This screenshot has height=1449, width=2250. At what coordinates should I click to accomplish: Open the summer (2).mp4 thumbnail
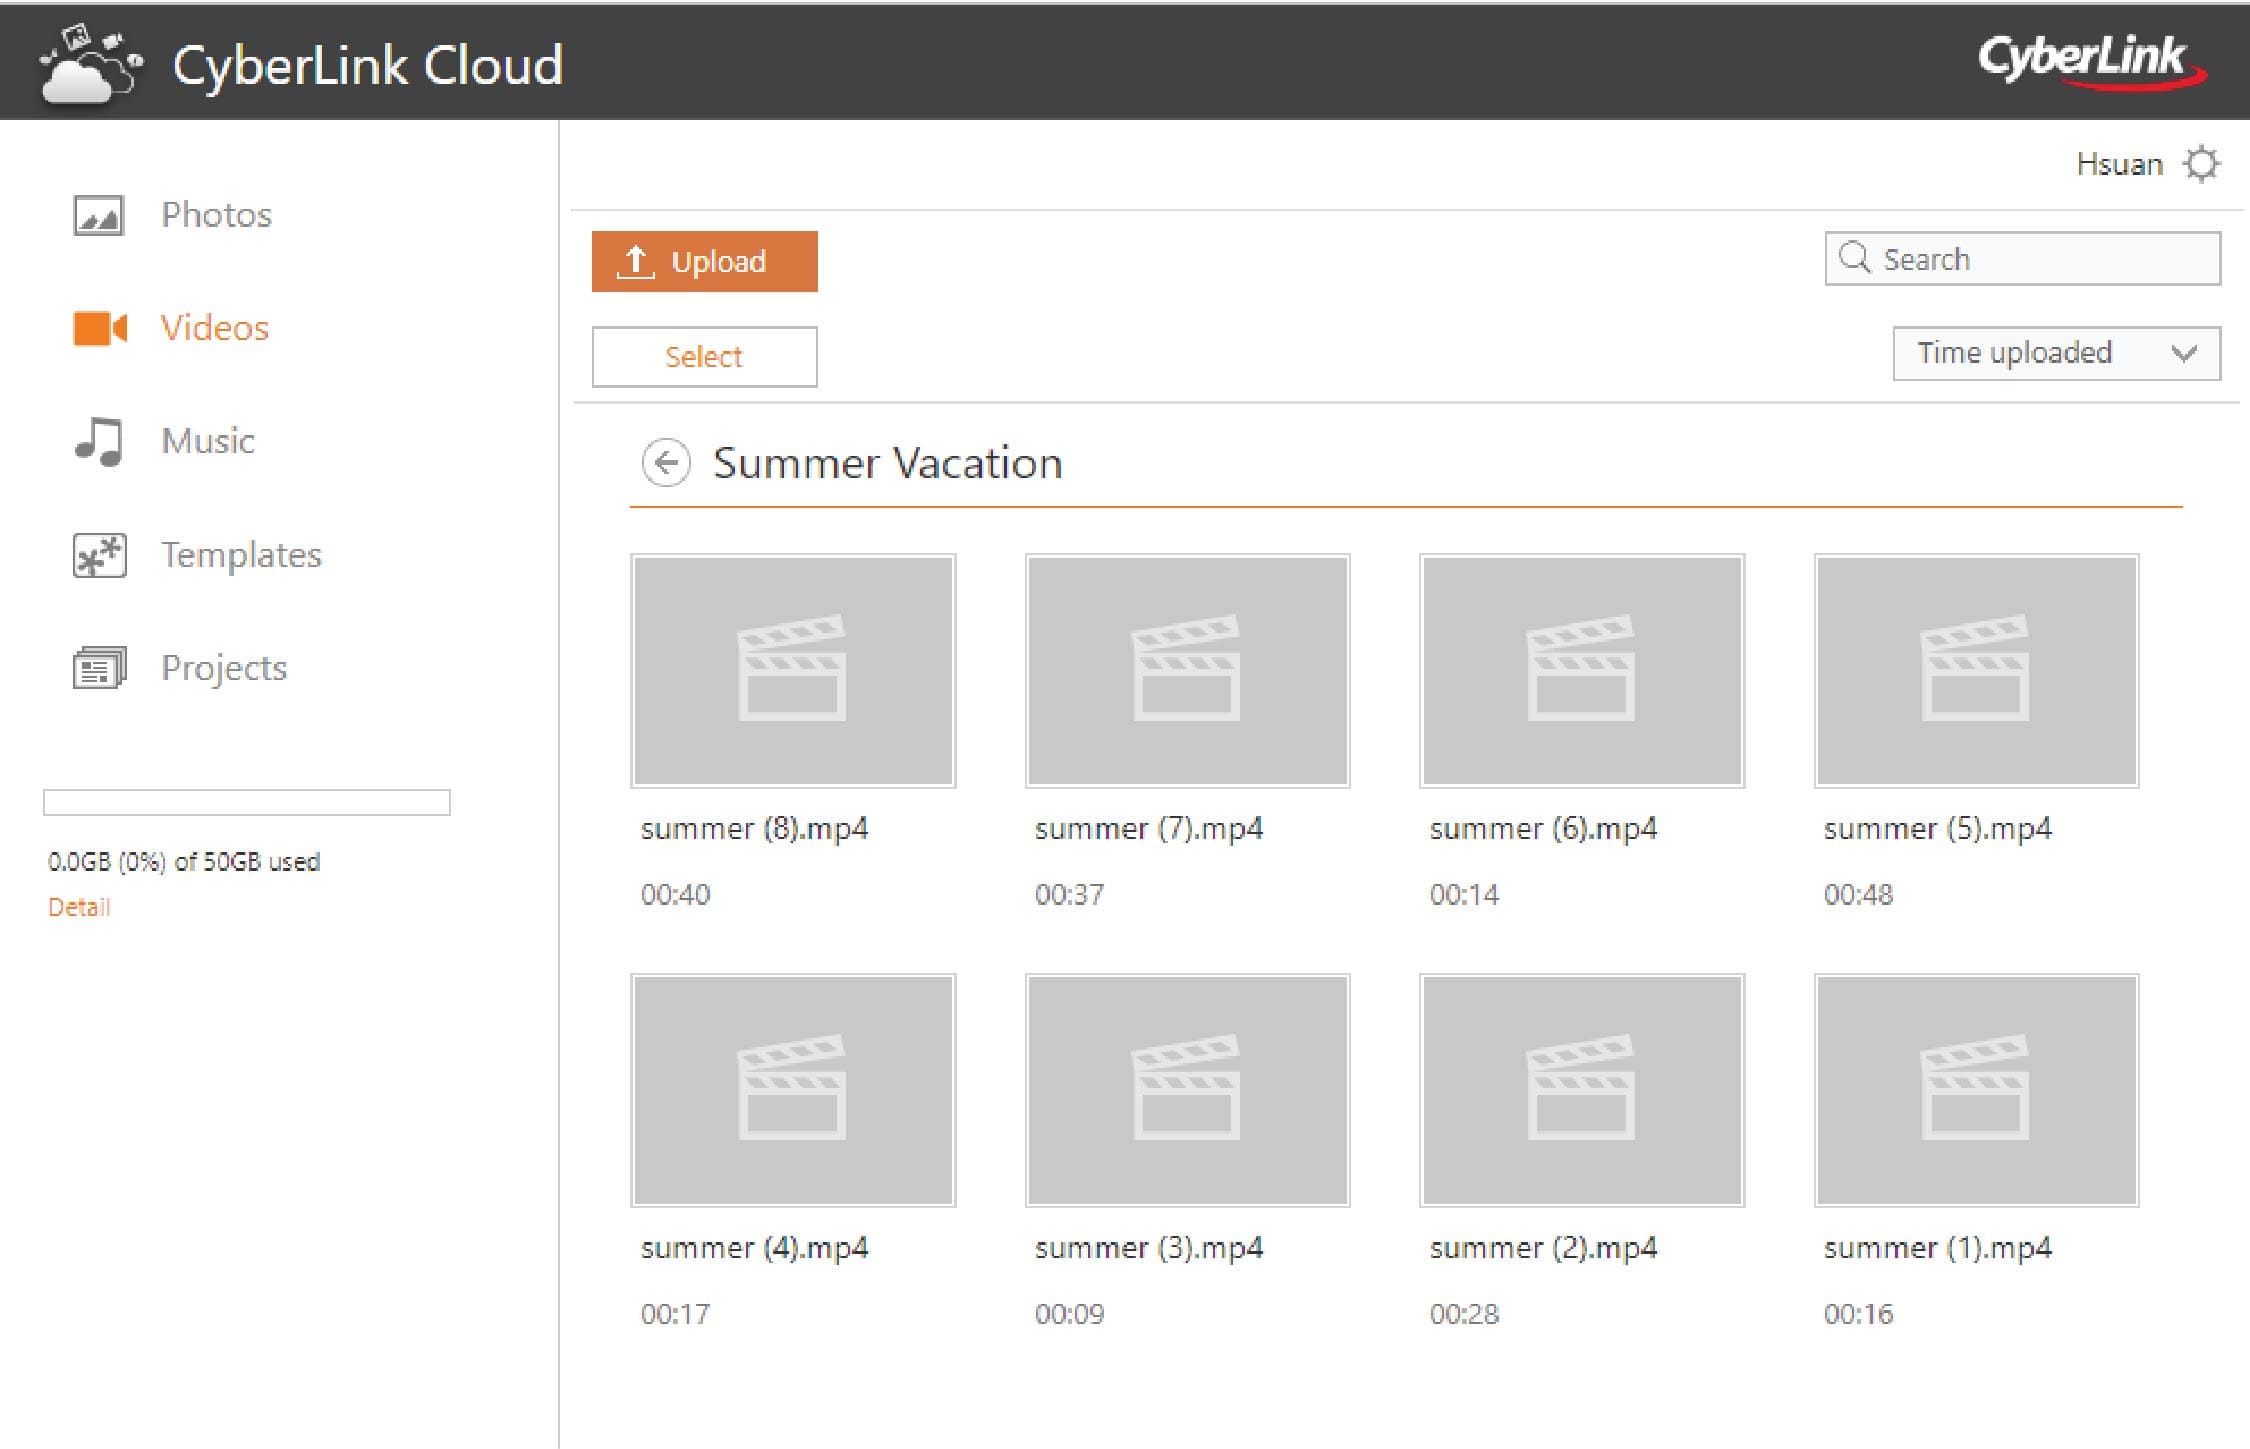1582,1090
